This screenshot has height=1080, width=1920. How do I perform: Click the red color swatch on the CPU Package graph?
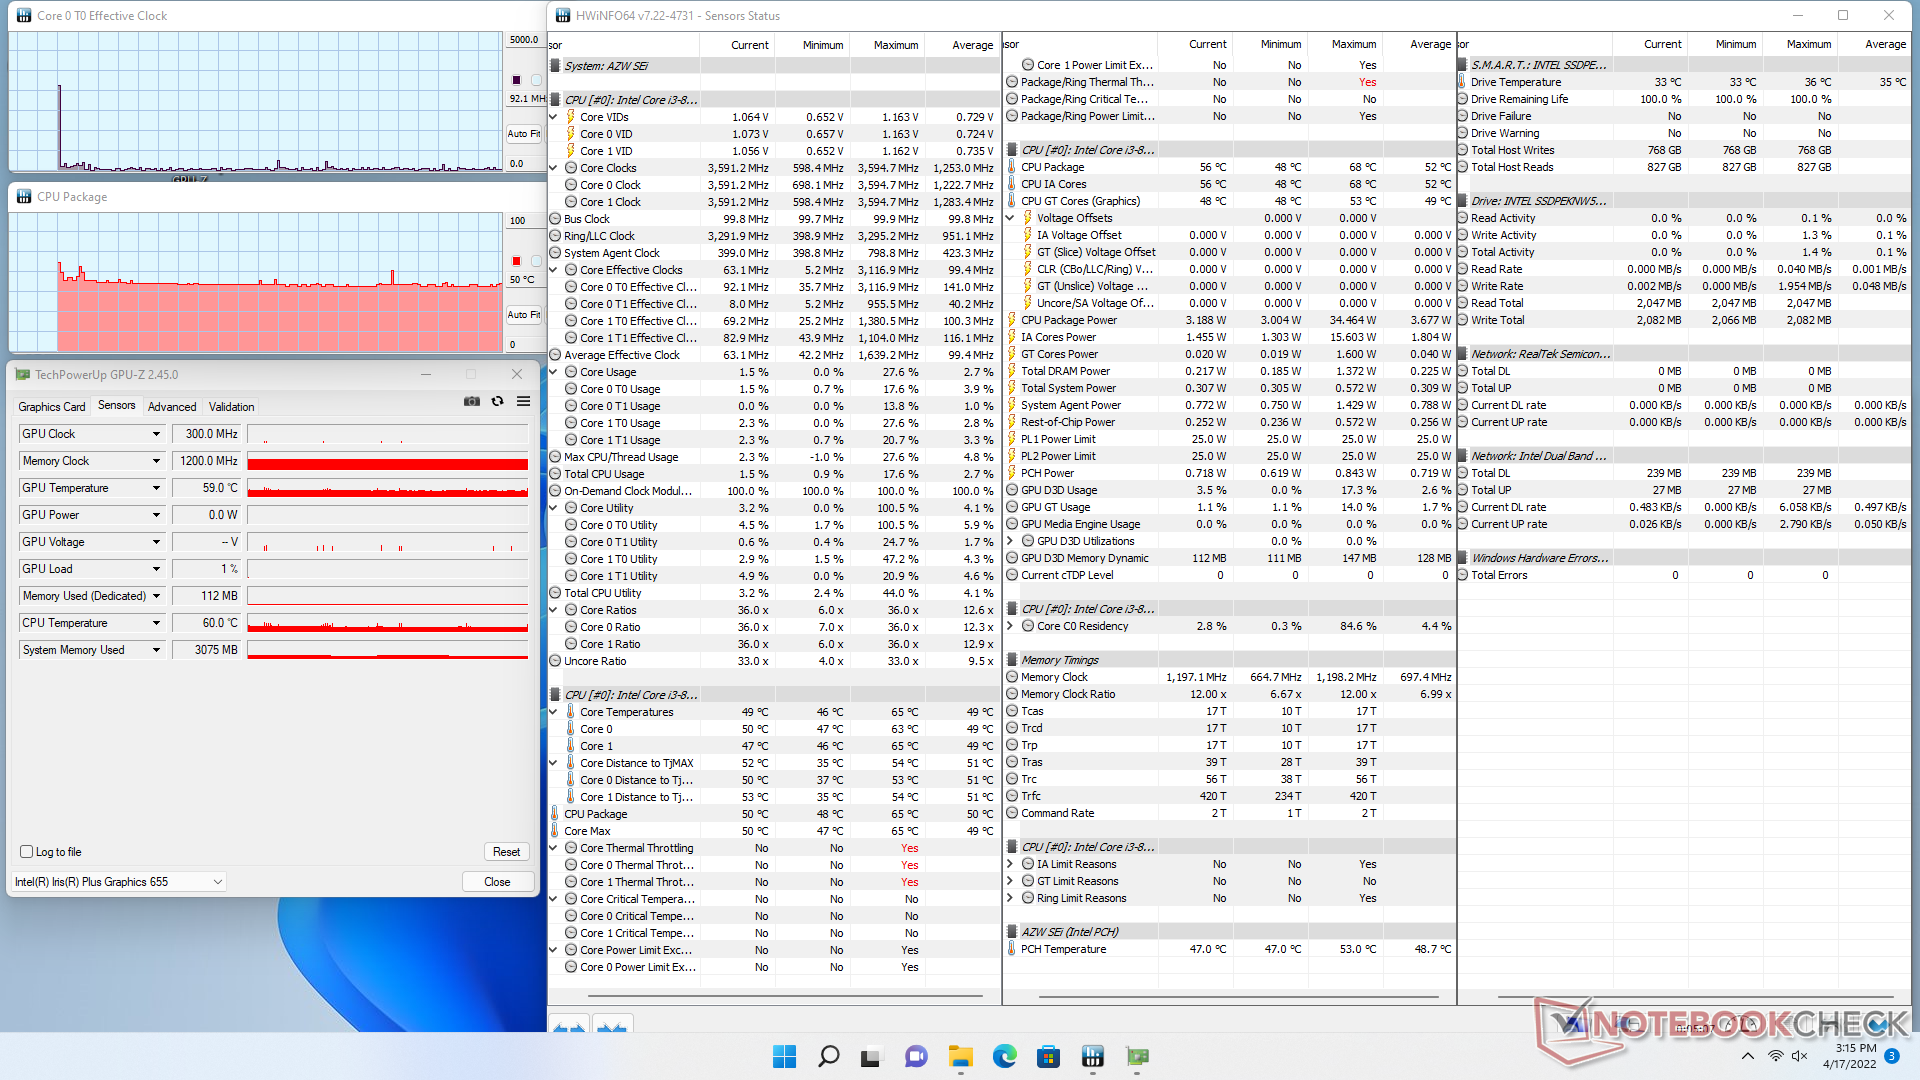pyautogui.click(x=517, y=261)
